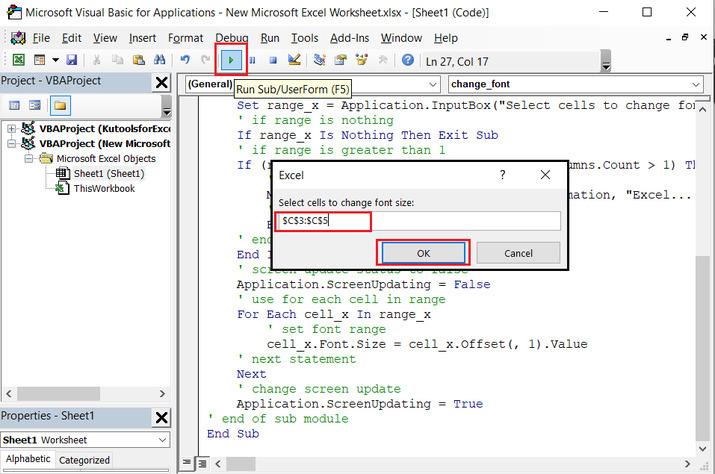
Task: Open the Object Browser toolbar icon
Action: 362,60
